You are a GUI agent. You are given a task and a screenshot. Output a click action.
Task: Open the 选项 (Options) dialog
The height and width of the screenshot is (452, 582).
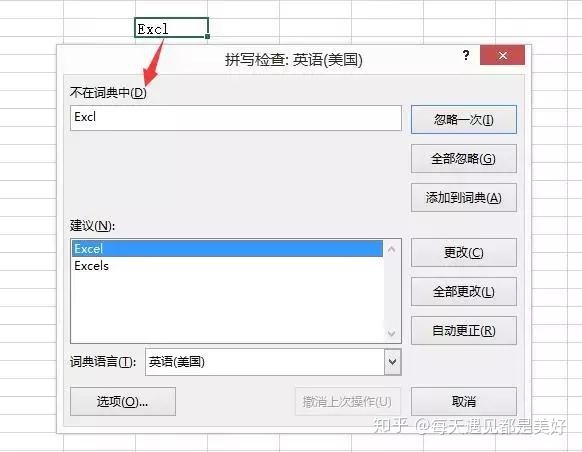click(123, 401)
